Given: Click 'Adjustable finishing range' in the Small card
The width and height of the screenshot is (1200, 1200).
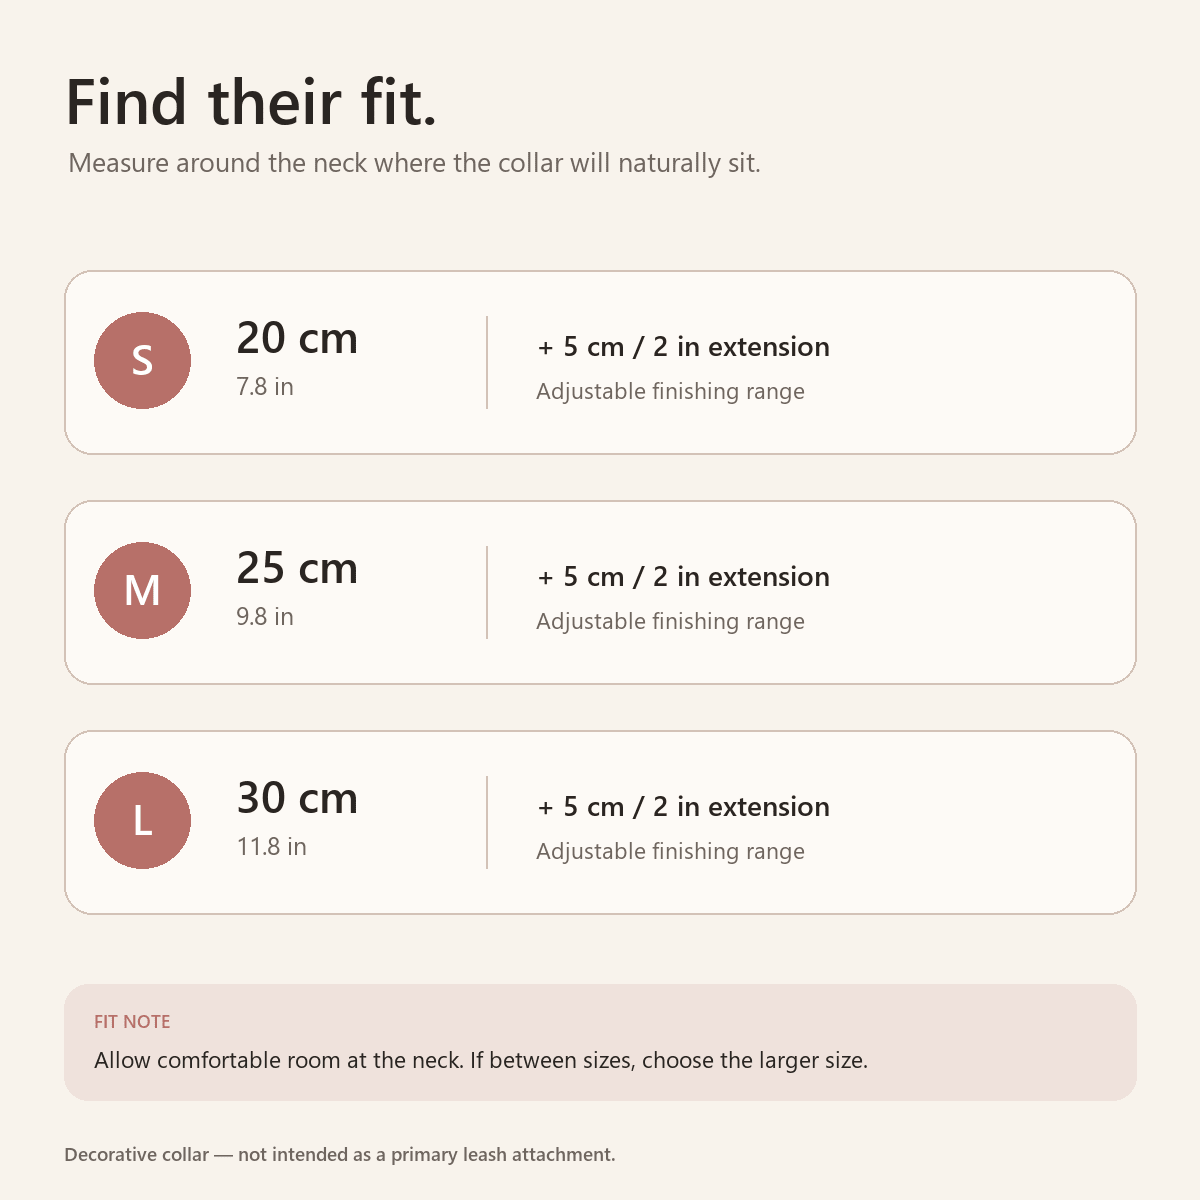Looking at the screenshot, I should (670, 392).
